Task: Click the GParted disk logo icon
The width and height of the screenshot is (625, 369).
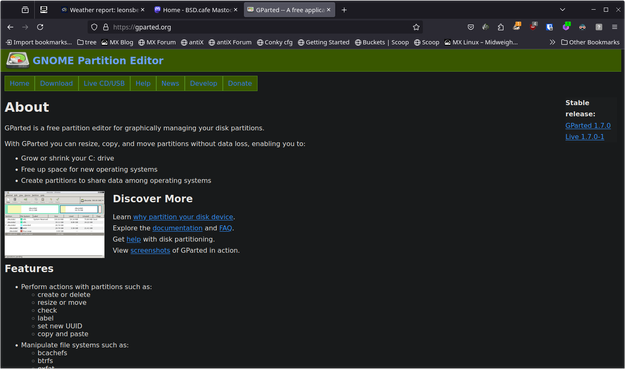Action: (x=18, y=60)
